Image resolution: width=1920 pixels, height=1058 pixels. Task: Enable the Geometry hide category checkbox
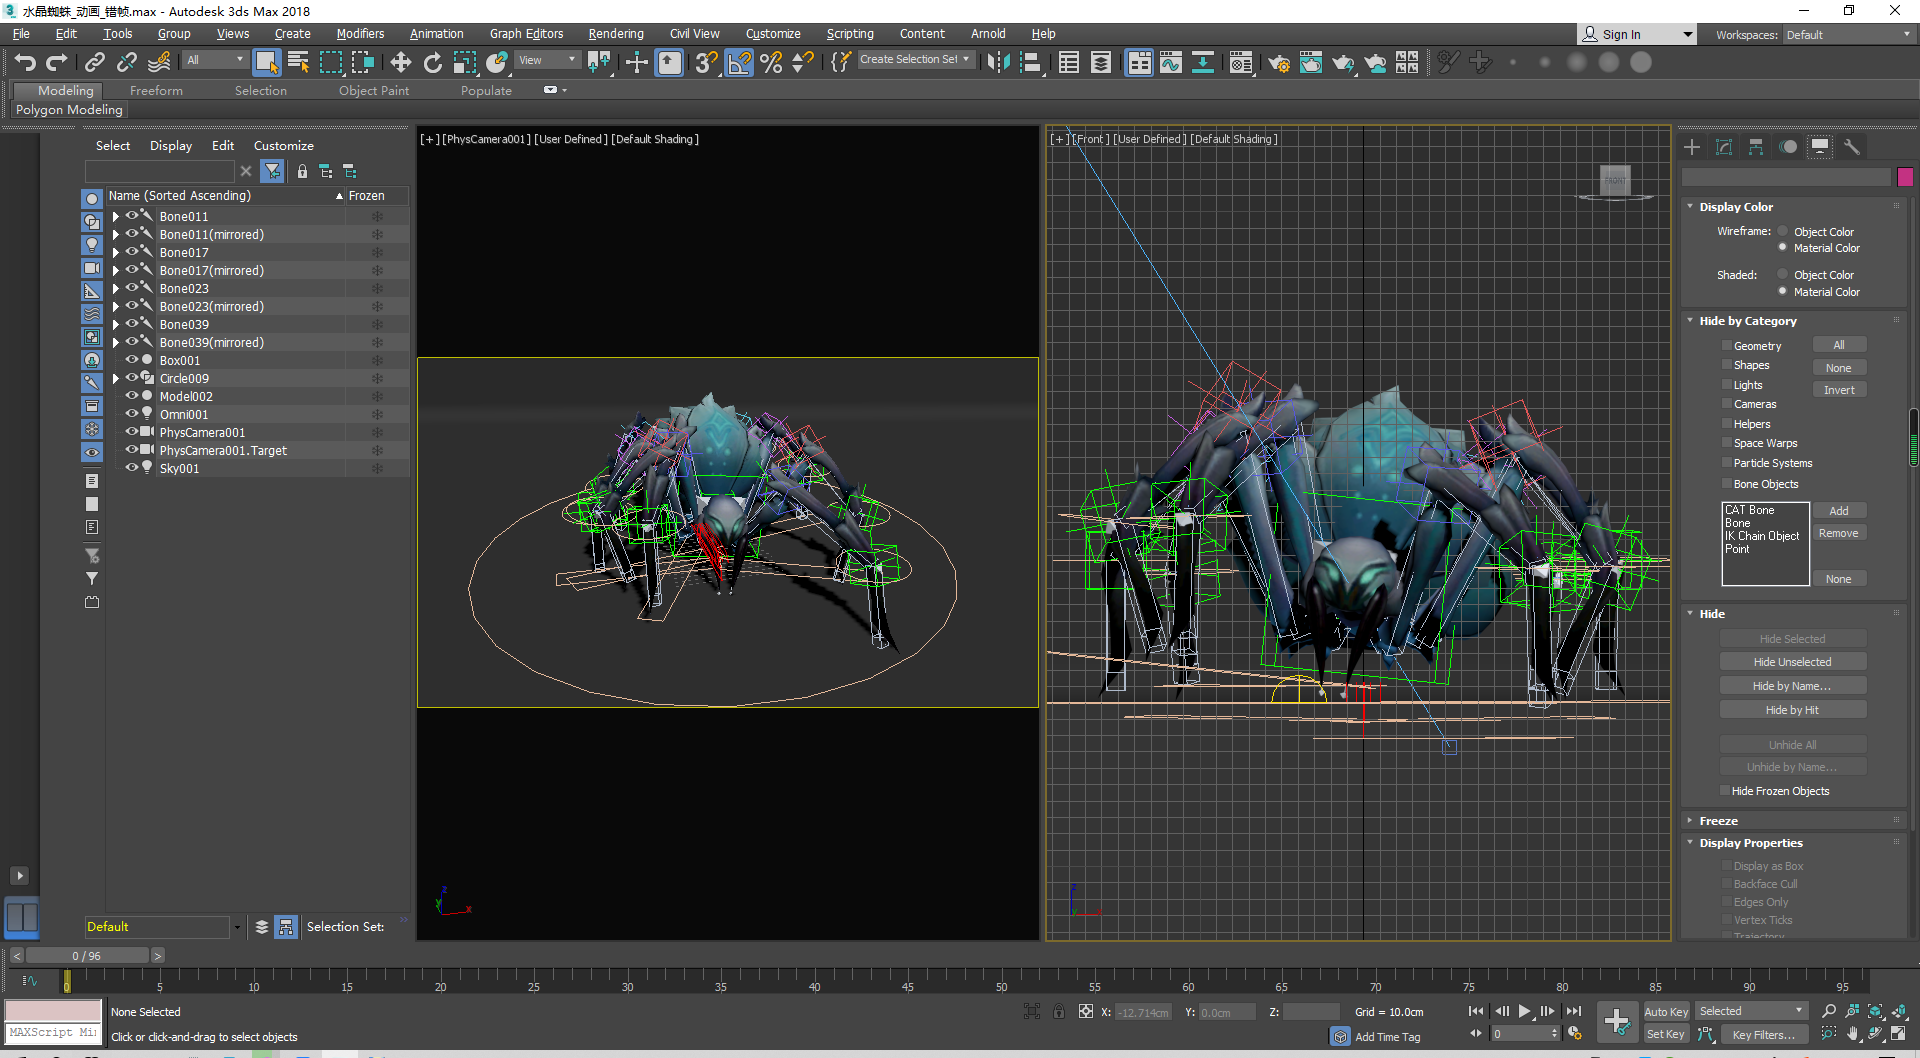(1726, 346)
